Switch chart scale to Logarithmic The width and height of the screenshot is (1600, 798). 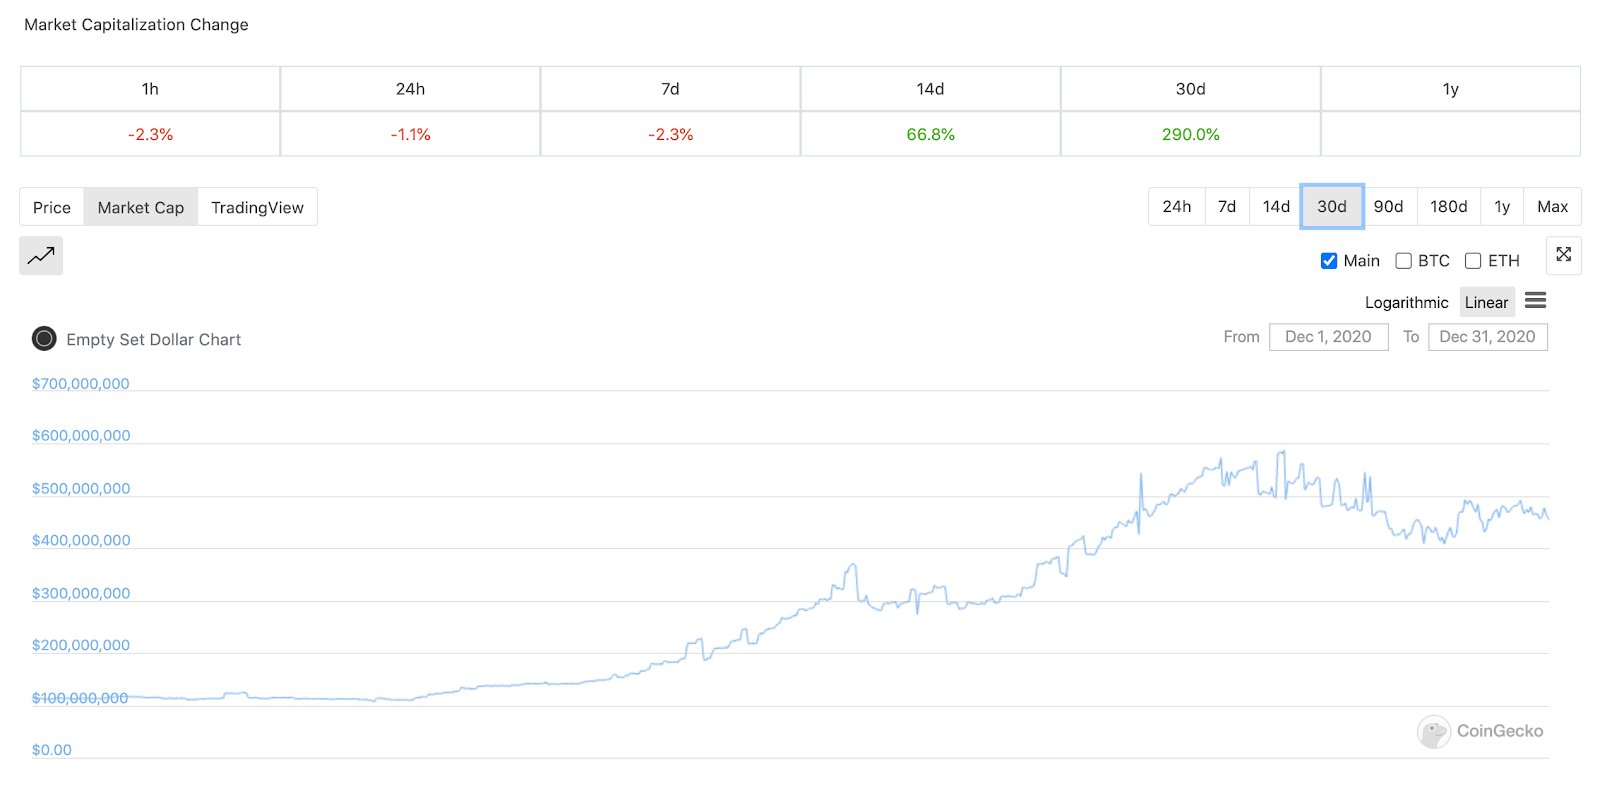pos(1406,302)
